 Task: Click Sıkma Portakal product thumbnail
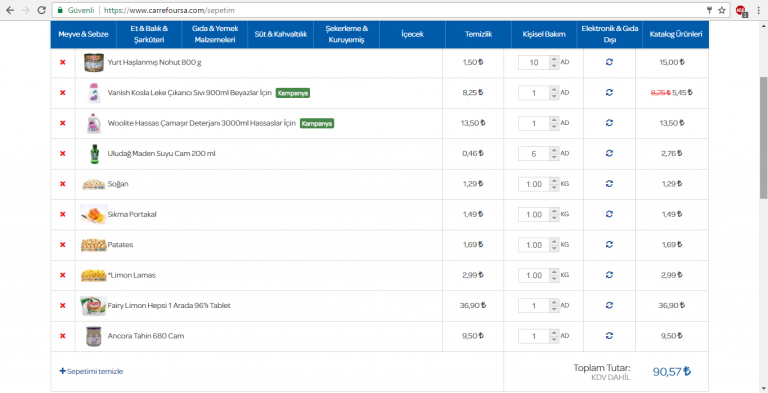click(94, 214)
